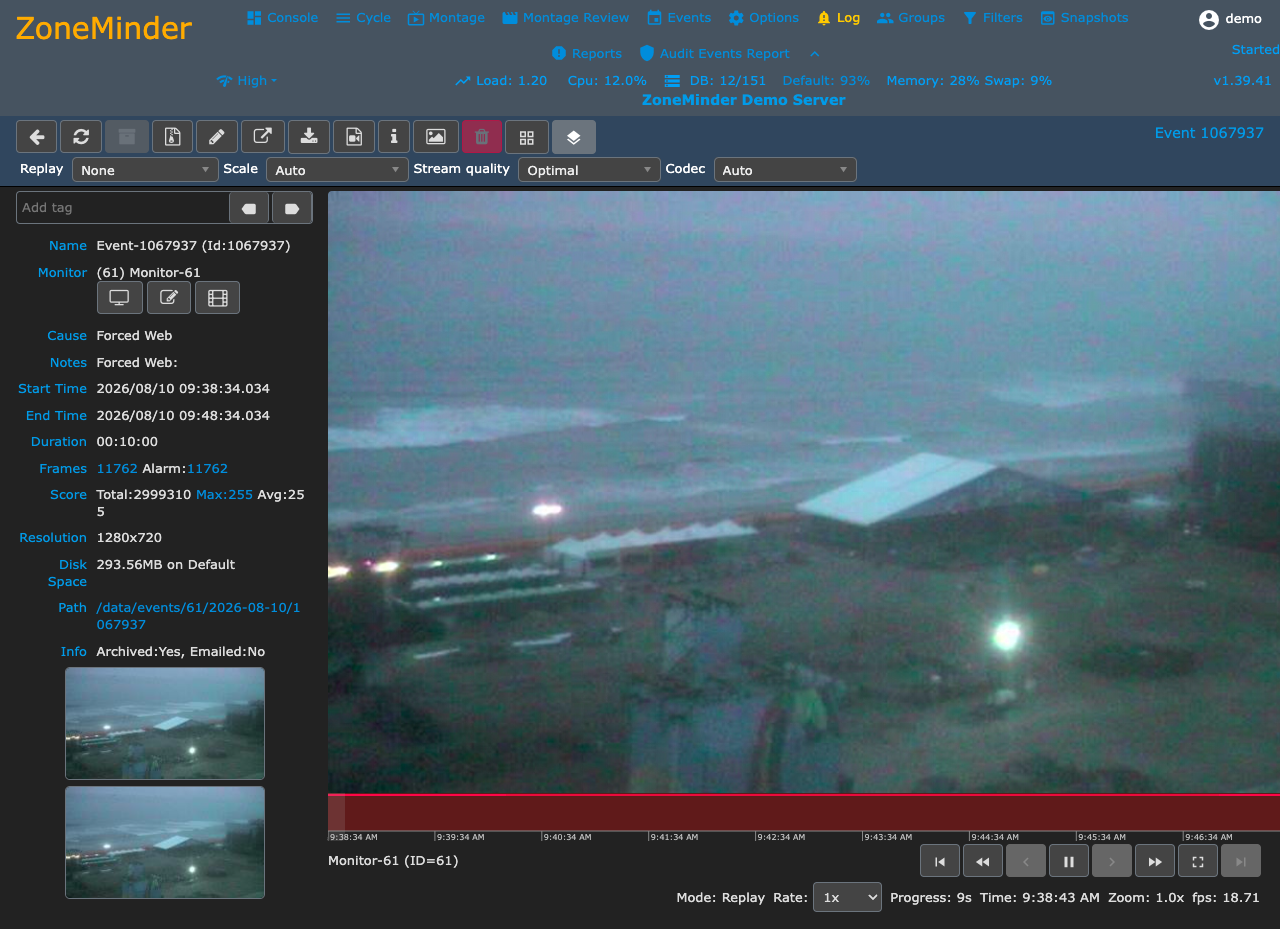Edit Monitor-61 settings pencil-square icon
The width and height of the screenshot is (1280, 929).
click(169, 297)
